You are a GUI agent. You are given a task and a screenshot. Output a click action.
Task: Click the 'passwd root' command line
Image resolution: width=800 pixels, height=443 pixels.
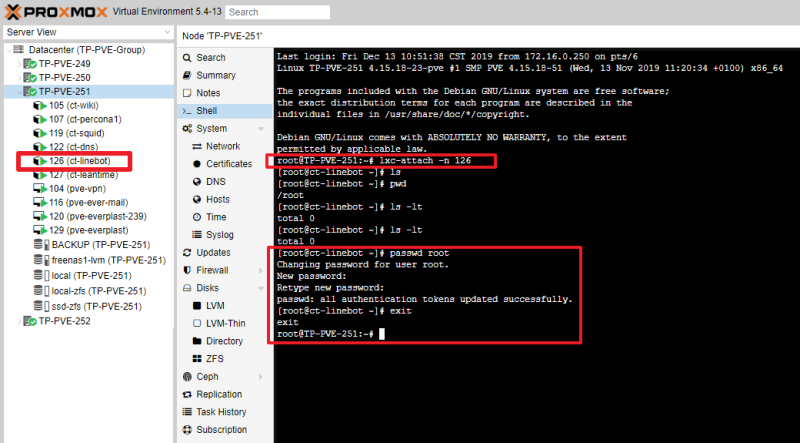coord(363,253)
